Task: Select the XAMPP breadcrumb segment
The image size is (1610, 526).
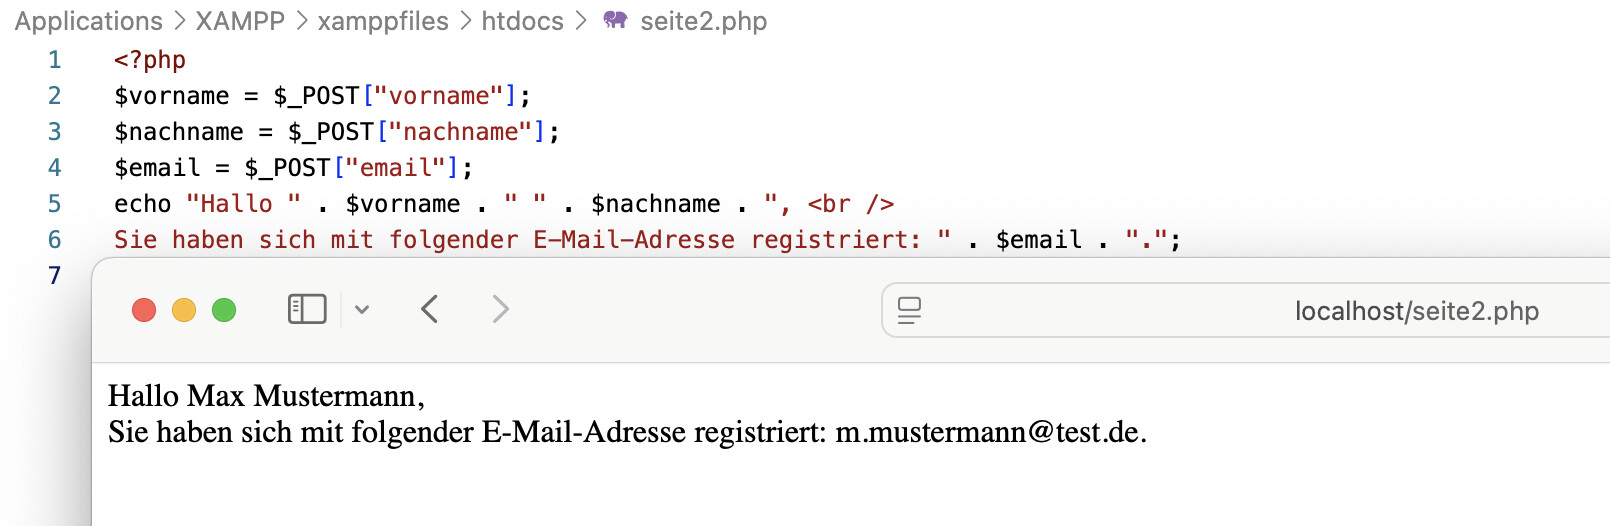Action: point(240,21)
